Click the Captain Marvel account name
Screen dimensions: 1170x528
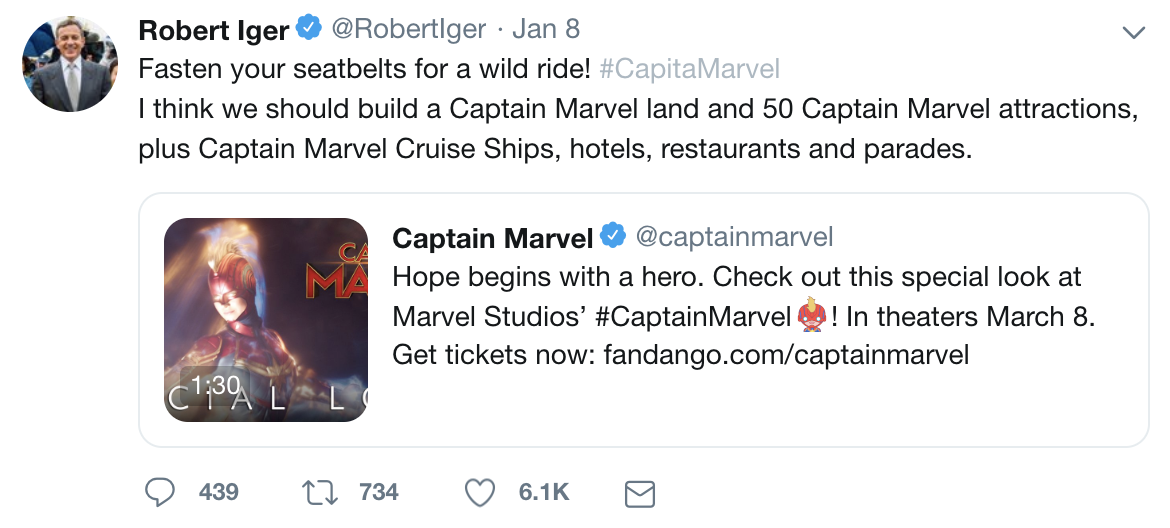(x=493, y=238)
